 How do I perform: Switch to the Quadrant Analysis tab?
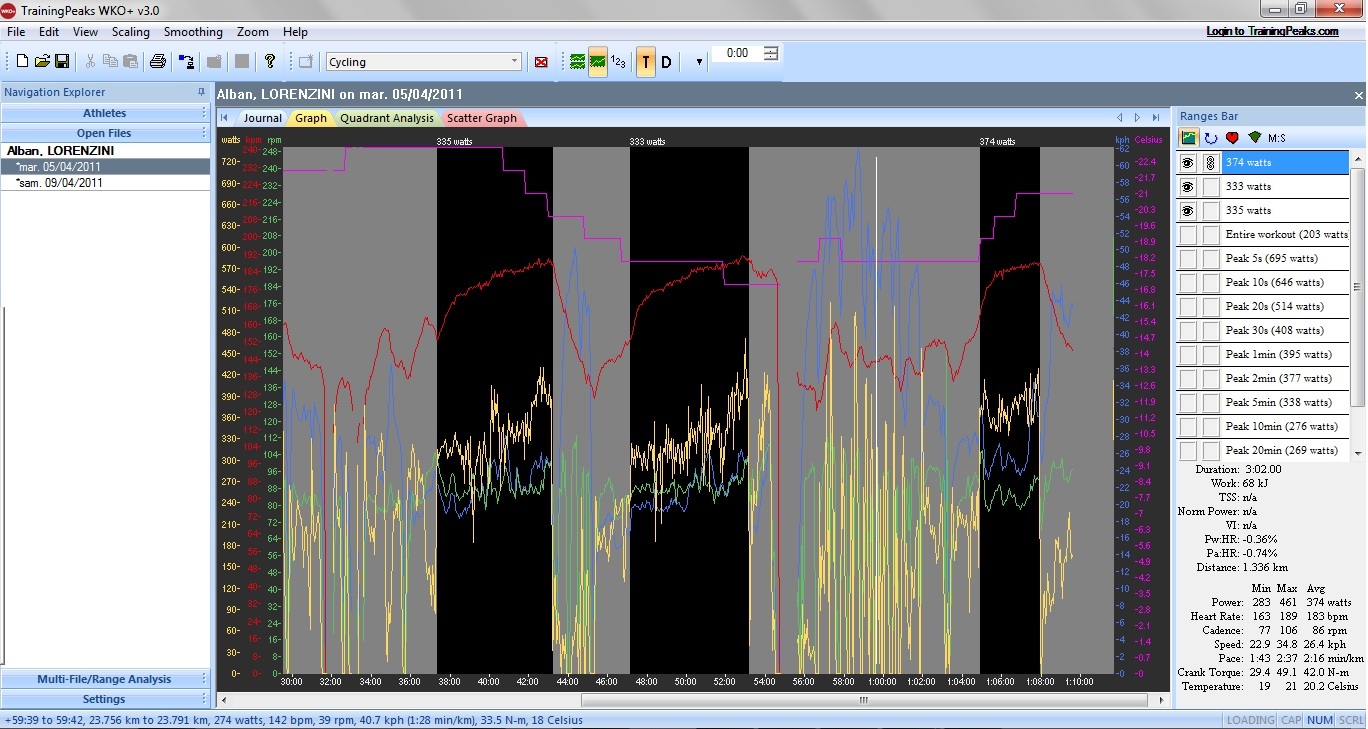(387, 118)
